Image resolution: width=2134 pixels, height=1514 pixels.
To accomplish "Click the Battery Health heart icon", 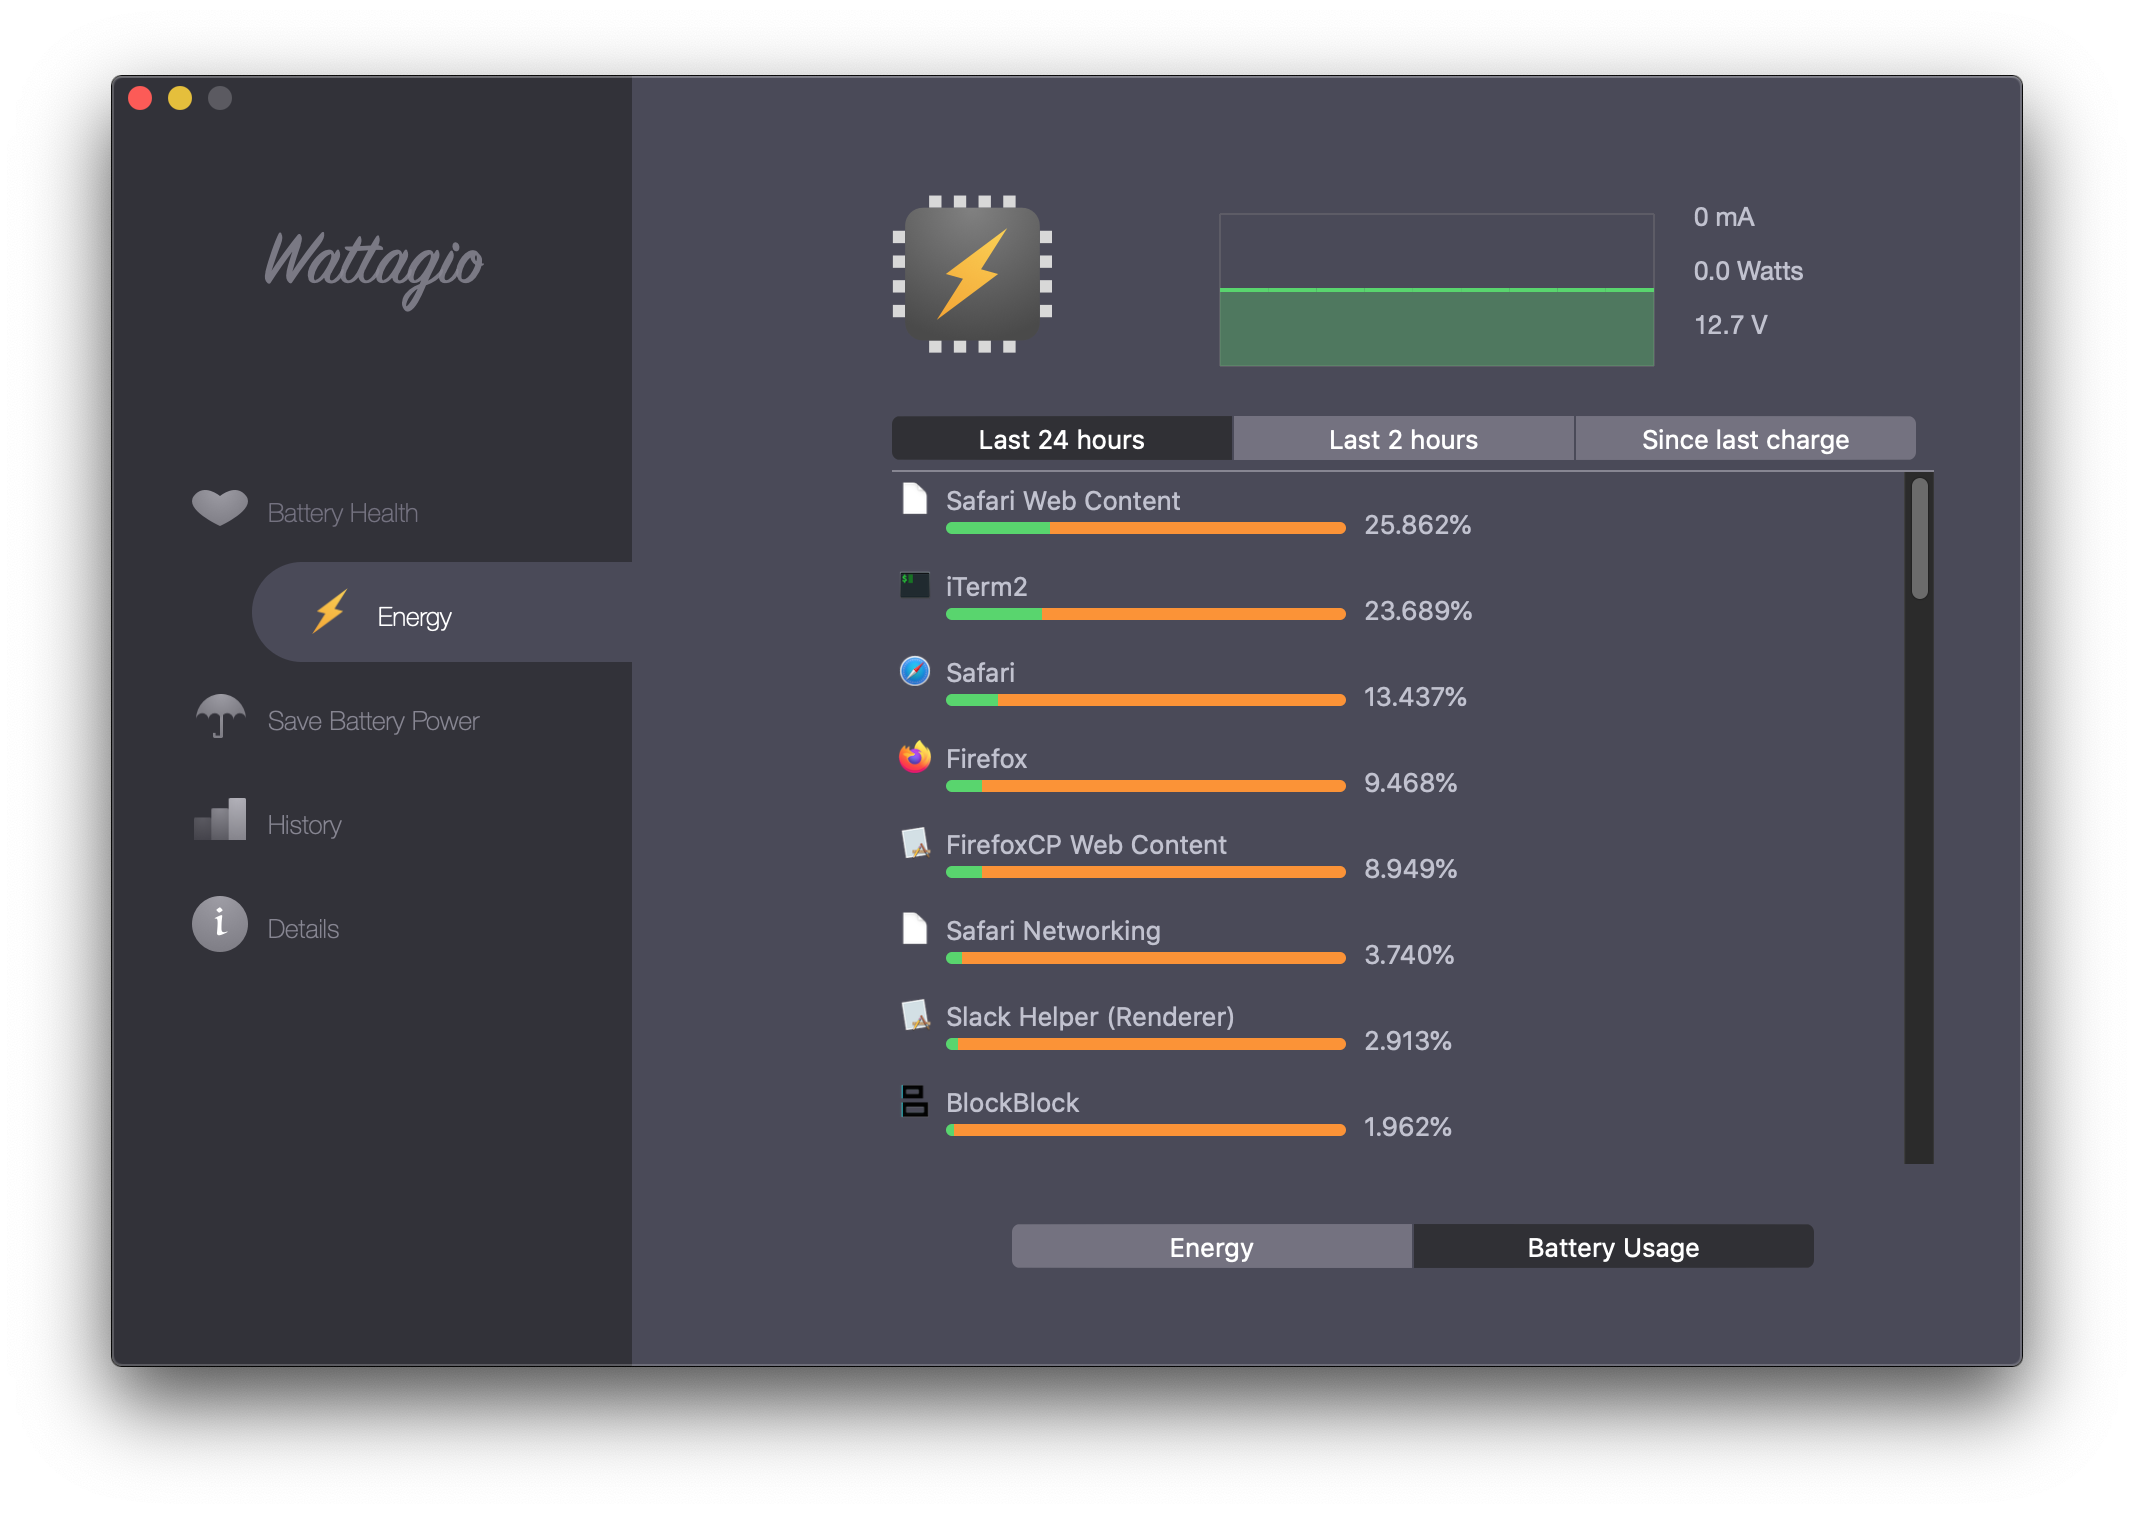I will click(x=219, y=508).
